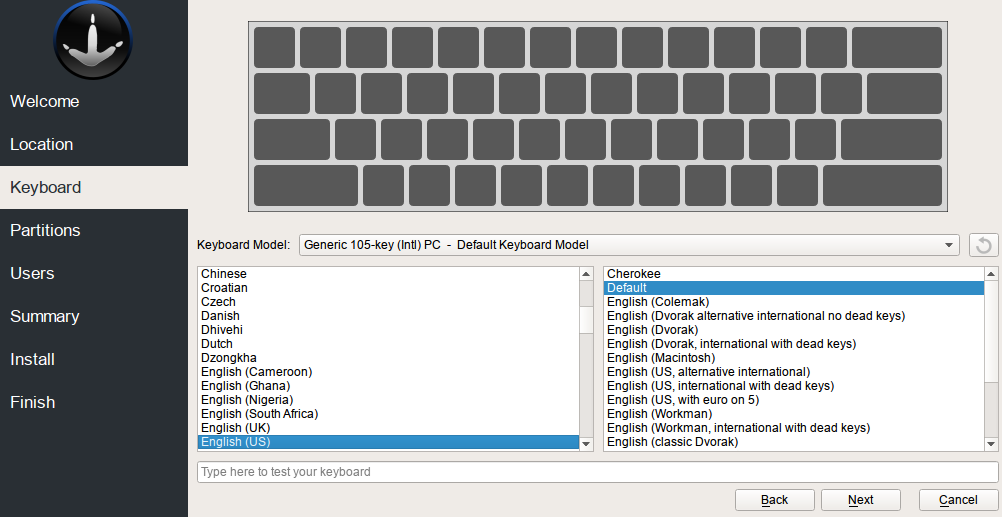Click down arrow of language list scrollbar
The height and width of the screenshot is (517, 1002).
click(x=586, y=444)
